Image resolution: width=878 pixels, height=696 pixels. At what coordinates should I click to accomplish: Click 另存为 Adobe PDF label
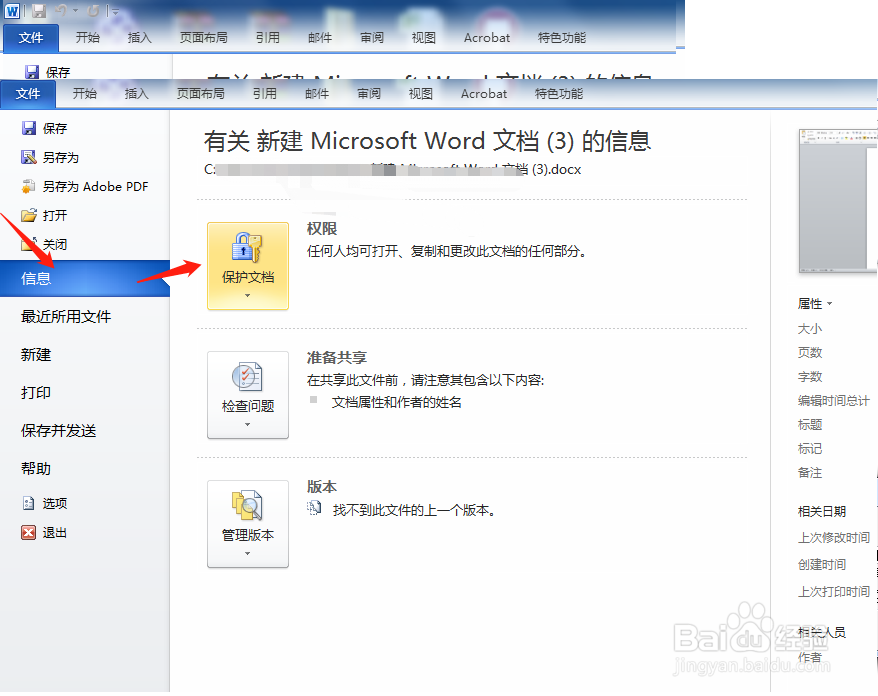tap(96, 186)
